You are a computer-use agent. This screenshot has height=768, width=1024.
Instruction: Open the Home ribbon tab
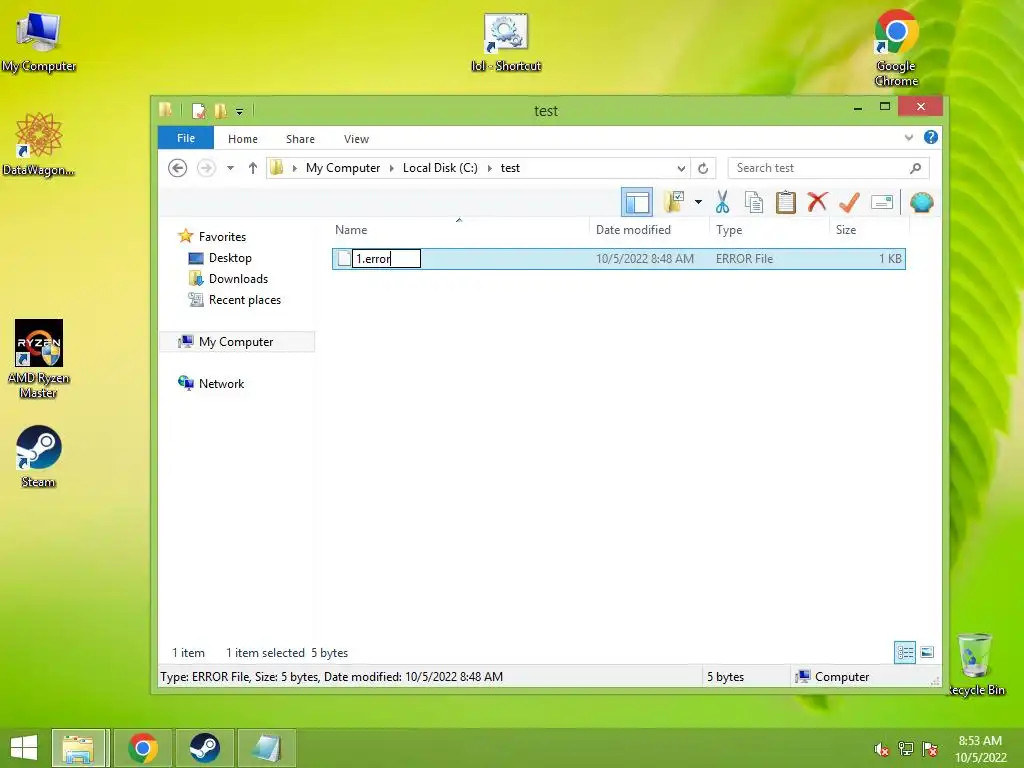point(243,138)
